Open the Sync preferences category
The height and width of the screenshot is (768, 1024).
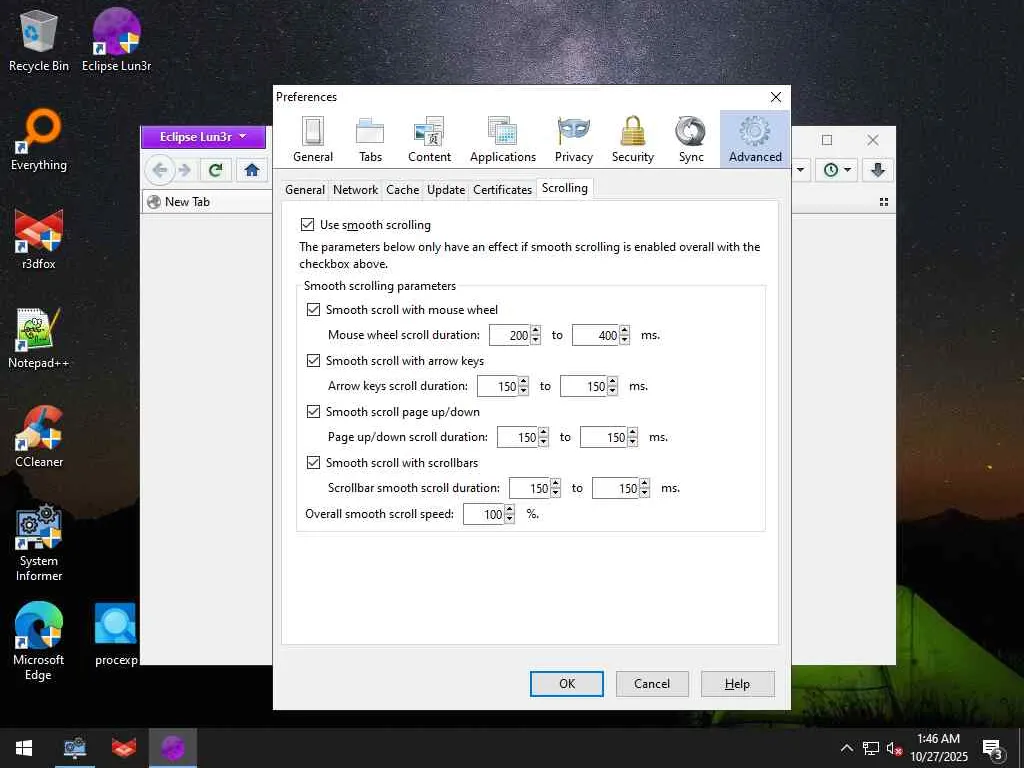pyautogui.click(x=691, y=139)
